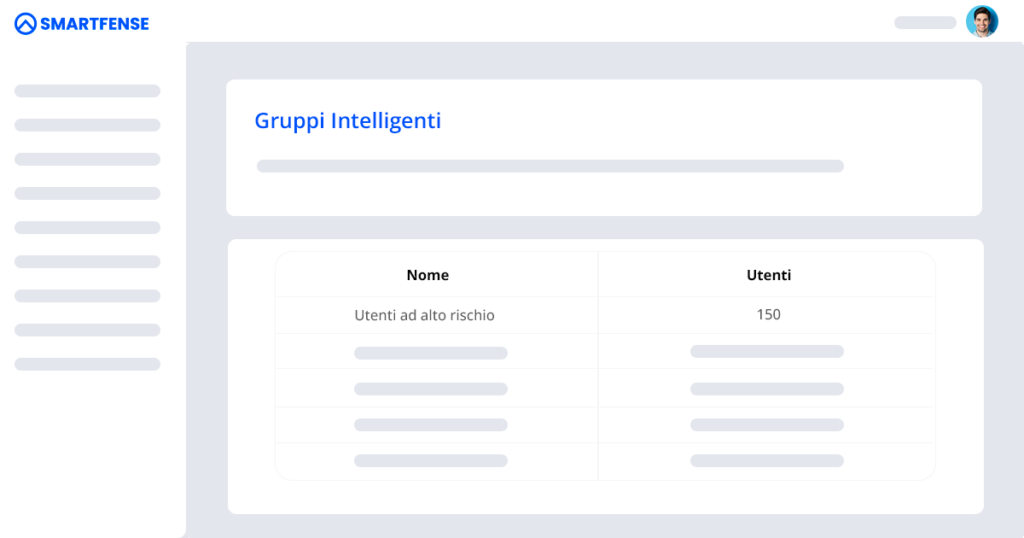
Task: Select the first sidebar menu placeholder
Action: [88, 91]
